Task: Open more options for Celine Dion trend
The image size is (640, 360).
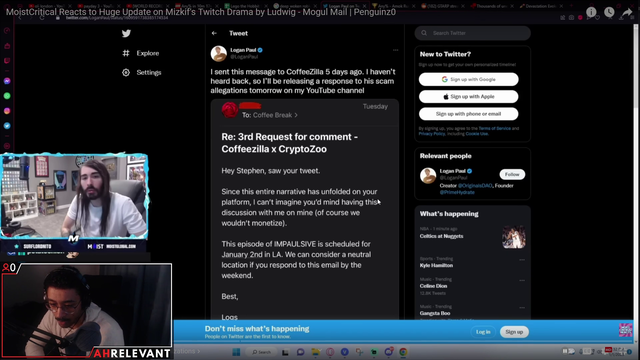Action: [x=522, y=280]
